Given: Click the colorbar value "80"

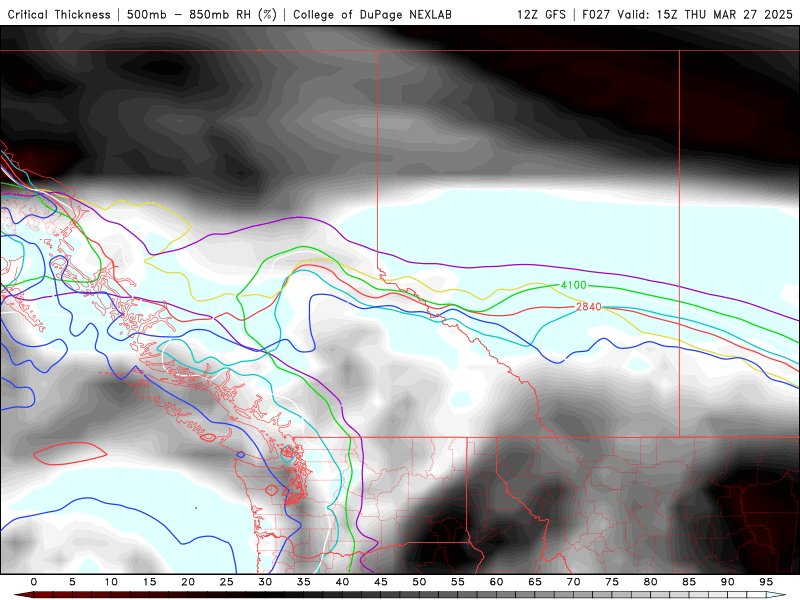Looking at the screenshot, I should click(x=651, y=582).
